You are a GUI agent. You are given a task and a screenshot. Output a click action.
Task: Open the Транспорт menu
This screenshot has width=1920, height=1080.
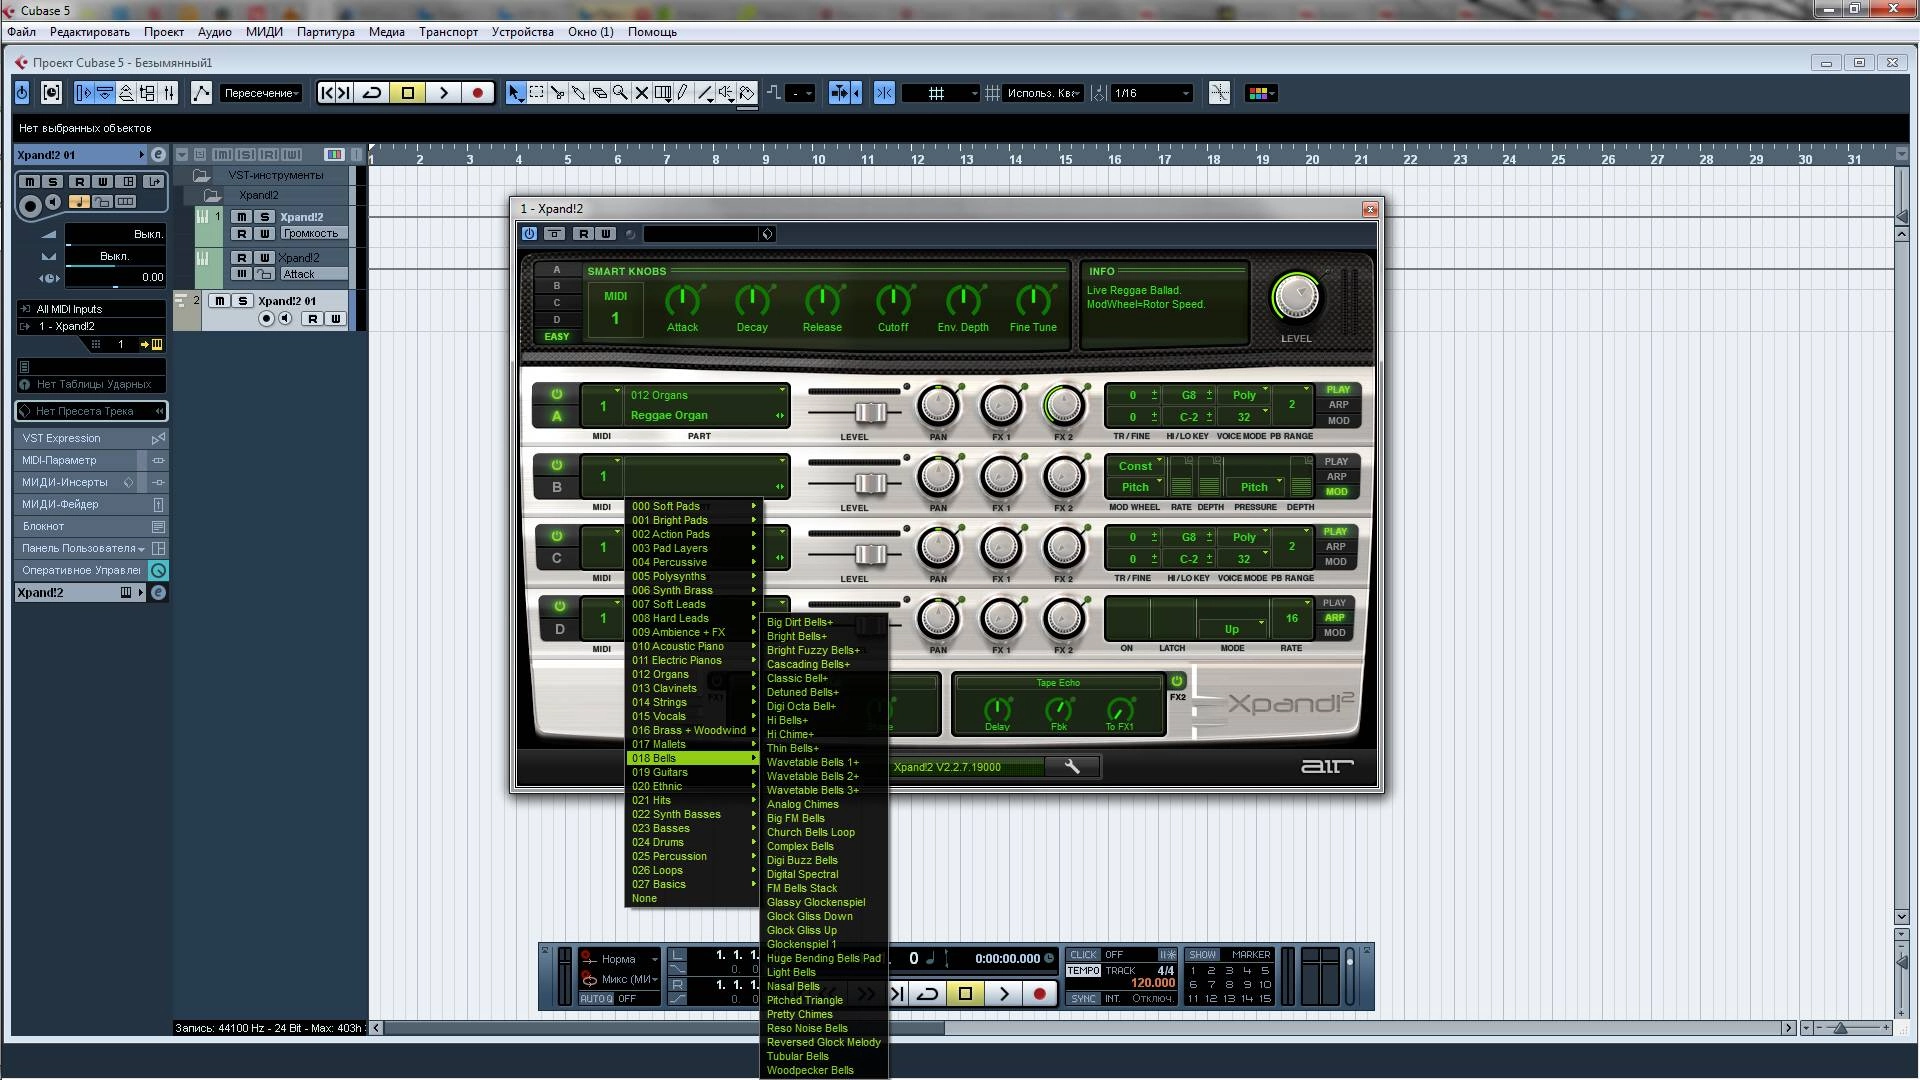[448, 32]
